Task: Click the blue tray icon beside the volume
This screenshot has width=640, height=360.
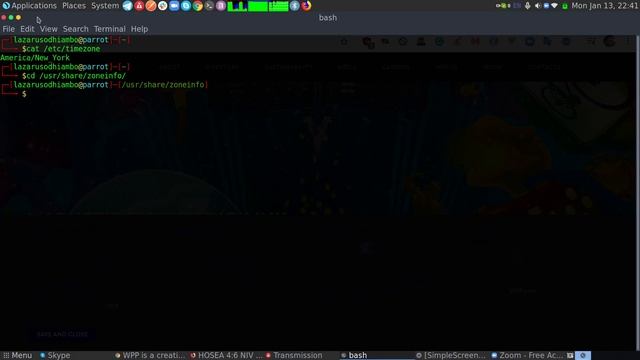Action: click(x=546, y=6)
